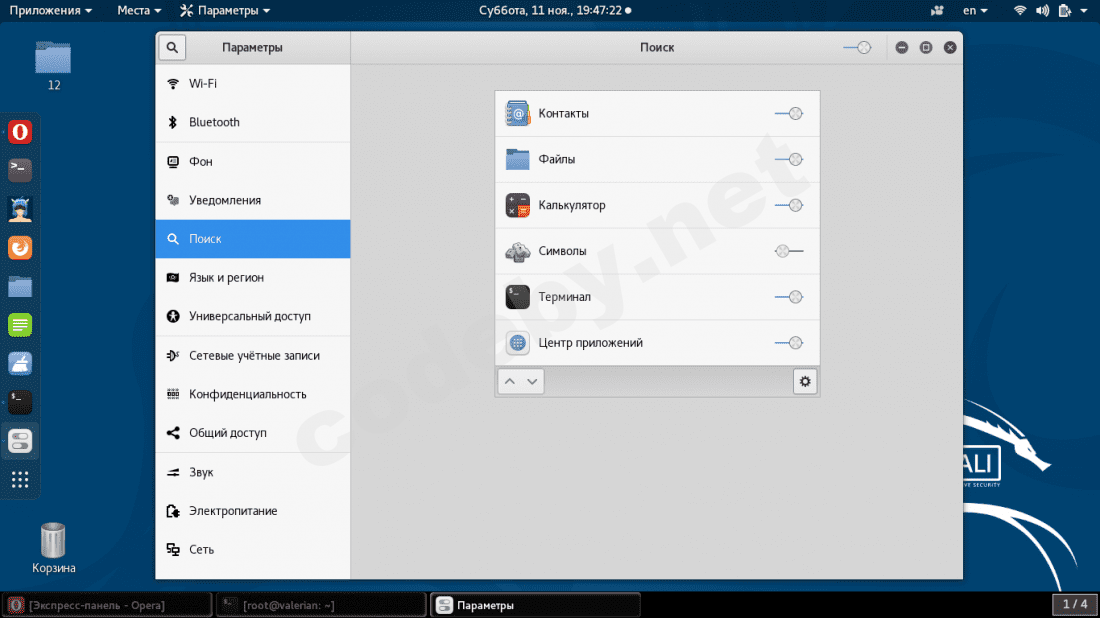
Task: Click the Символы label in list
Action: (562, 251)
